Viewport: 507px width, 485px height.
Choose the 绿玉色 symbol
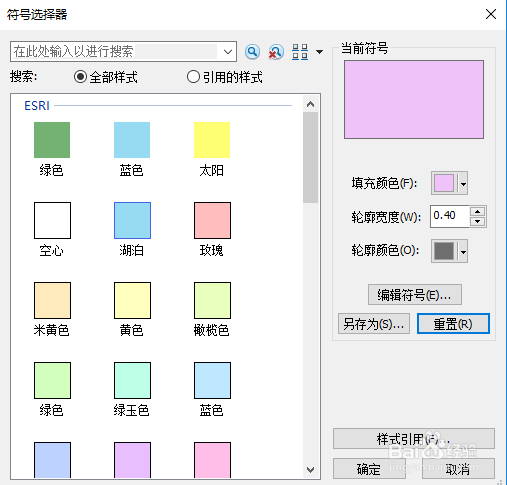click(132, 380)
